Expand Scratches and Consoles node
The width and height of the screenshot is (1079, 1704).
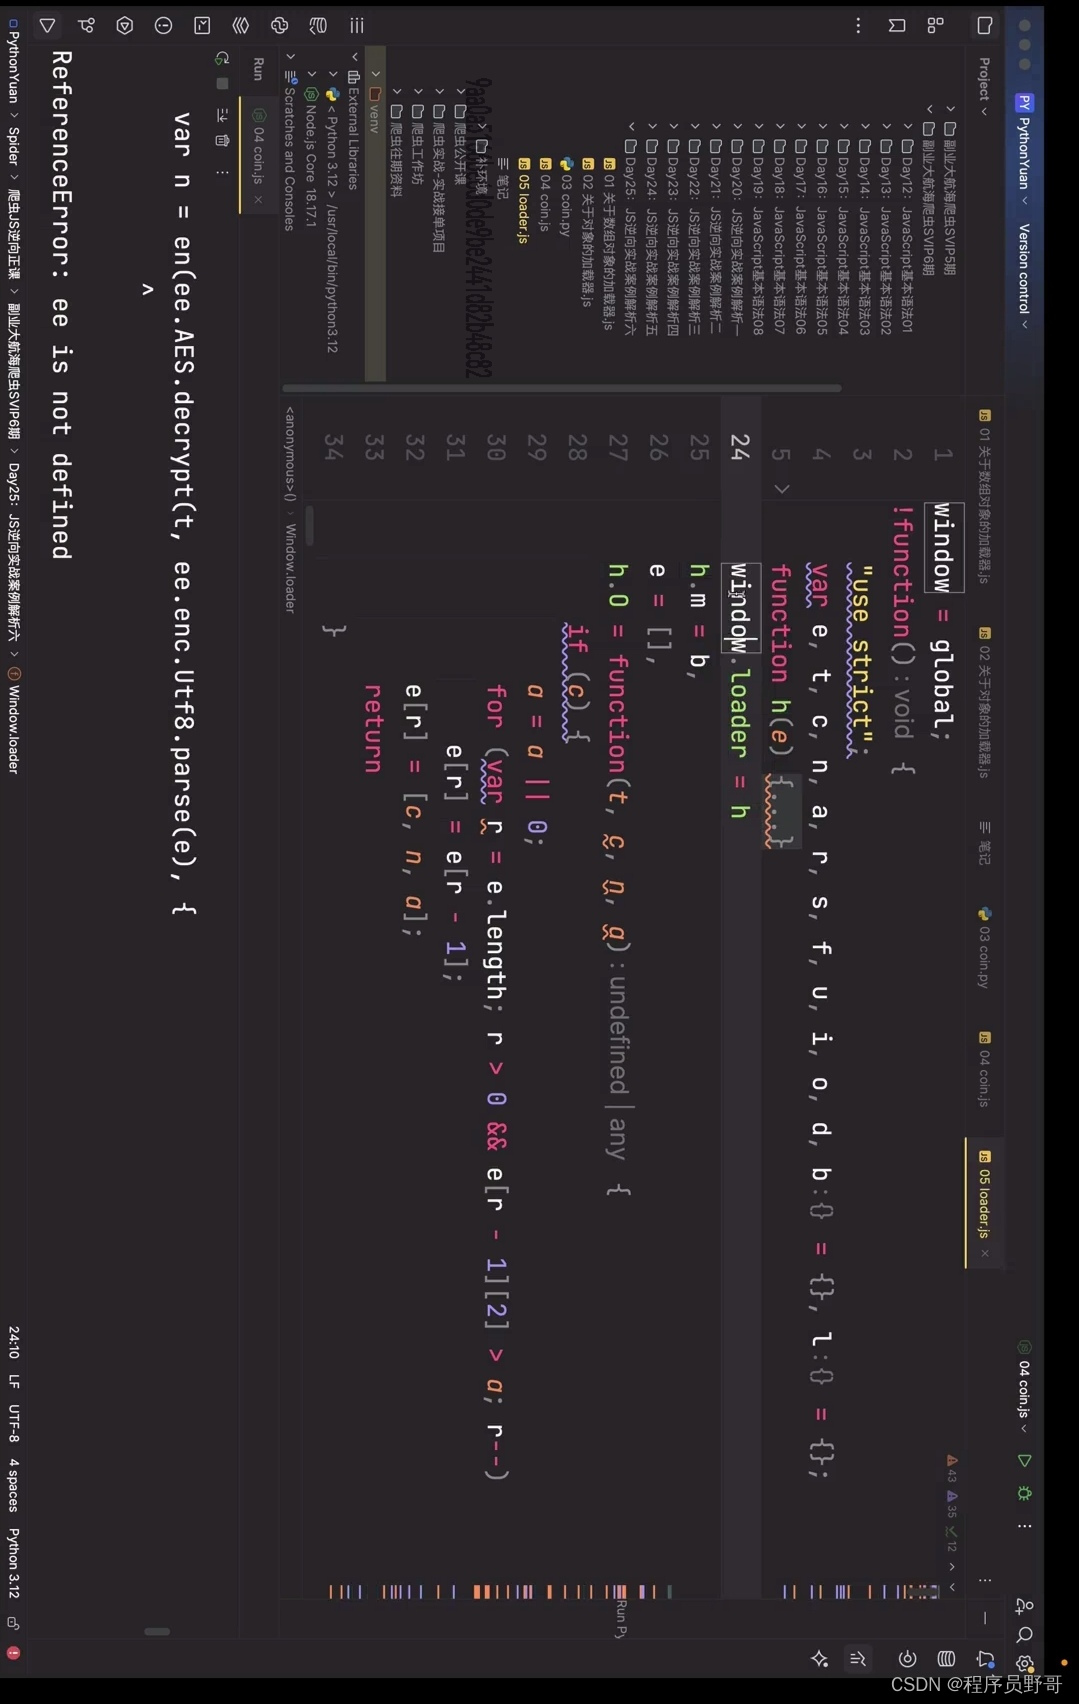(291, 57)
